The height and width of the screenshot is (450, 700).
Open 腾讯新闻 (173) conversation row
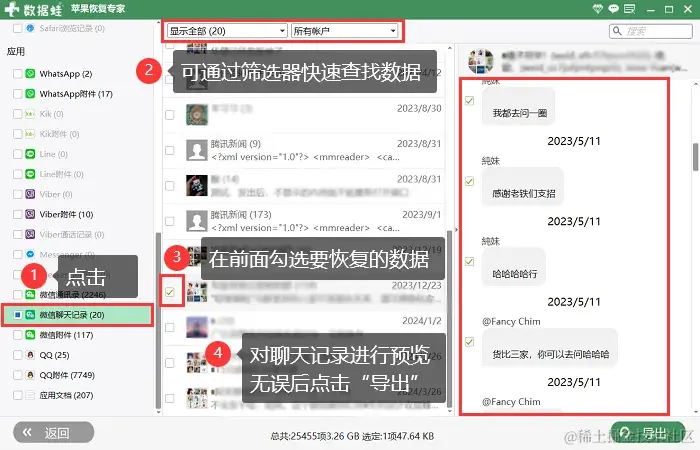(x=304, y=221)
